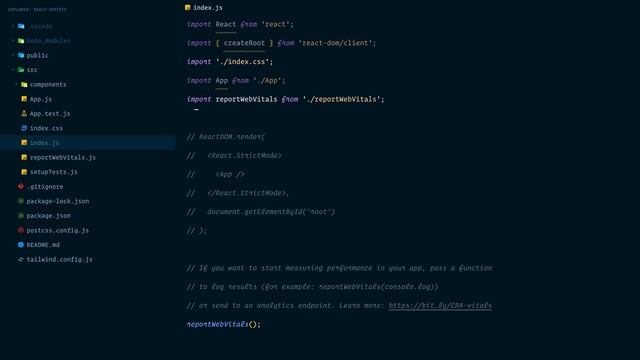This screenshot has width=640, height=360.
Task: Open package.json from the explorer
Action: [x=49, y=216]
